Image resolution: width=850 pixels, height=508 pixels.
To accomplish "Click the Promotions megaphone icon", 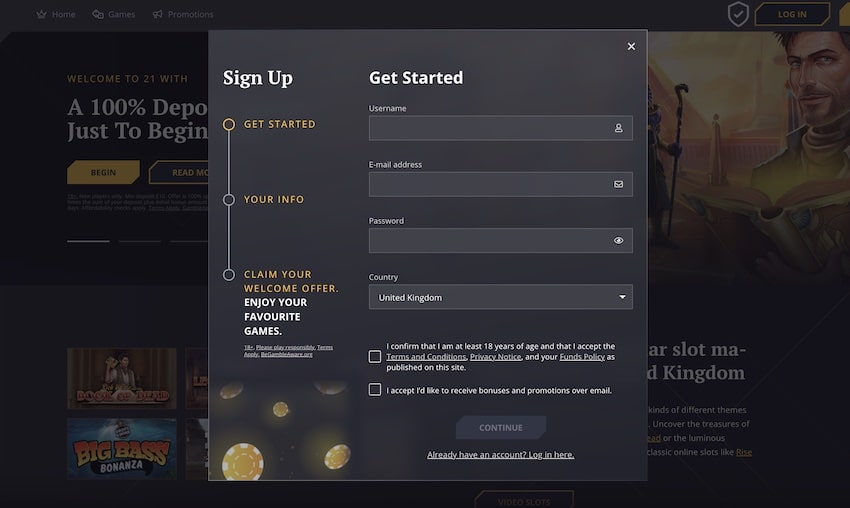I will coord(158,15).
